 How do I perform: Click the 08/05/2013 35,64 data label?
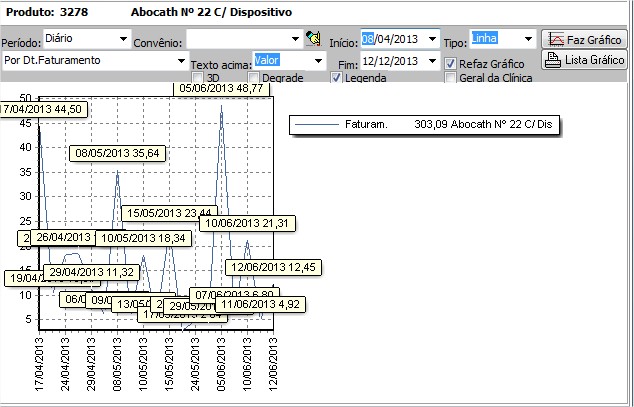118,153
